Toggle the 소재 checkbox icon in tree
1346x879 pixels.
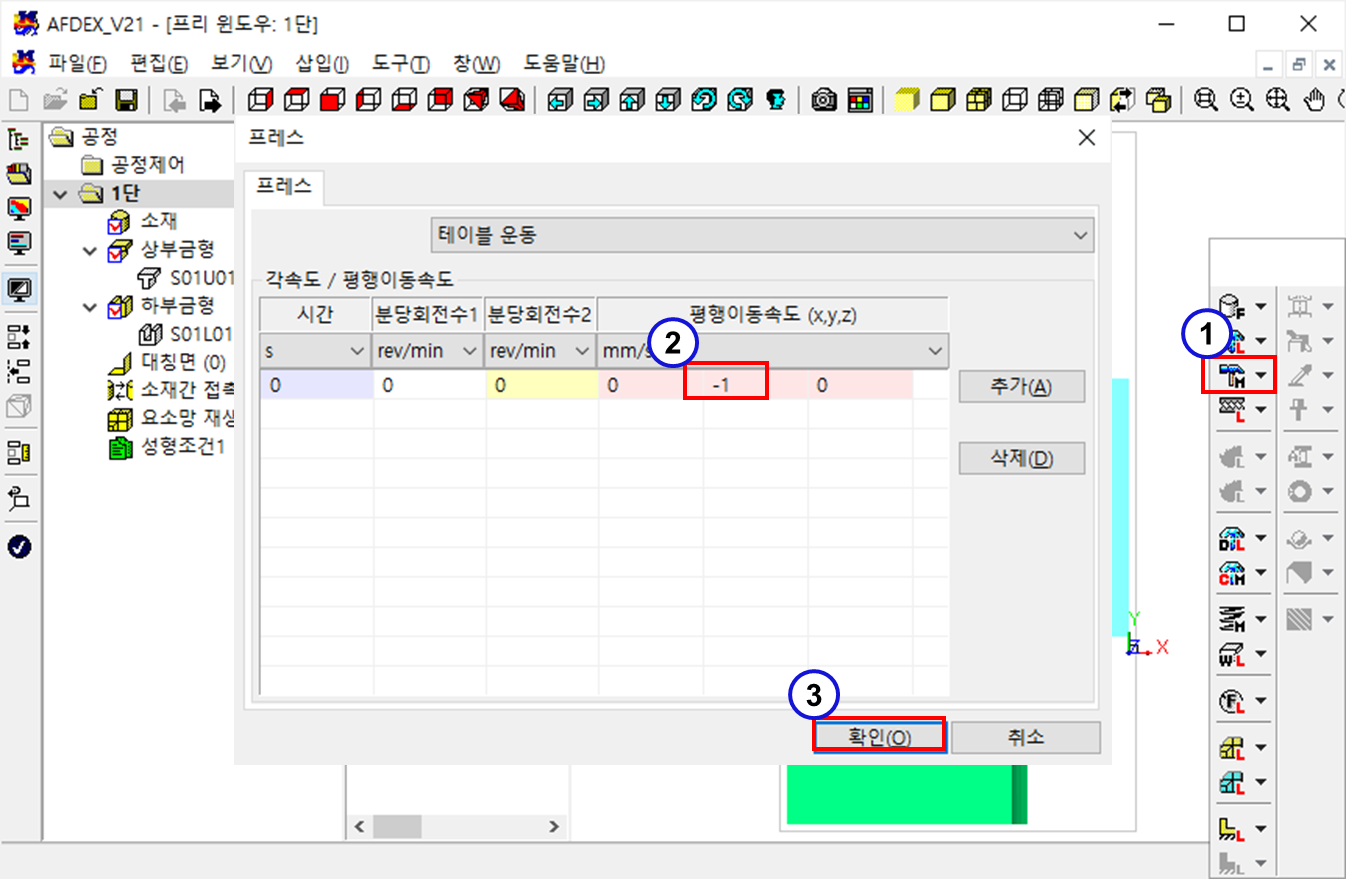(x=118, y=221)
